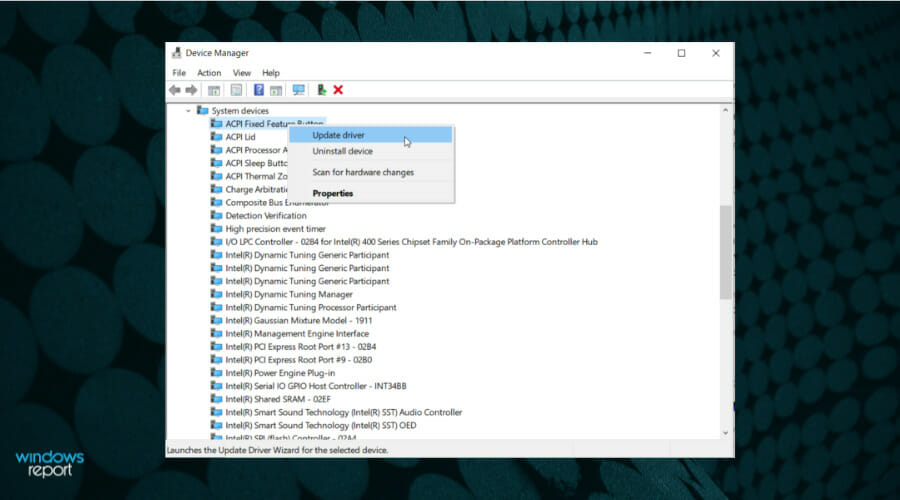The image size is (900, 500).
Task: Click the icon beside Intel(R) Dynamic Tuning Manager
Action: 216,294
